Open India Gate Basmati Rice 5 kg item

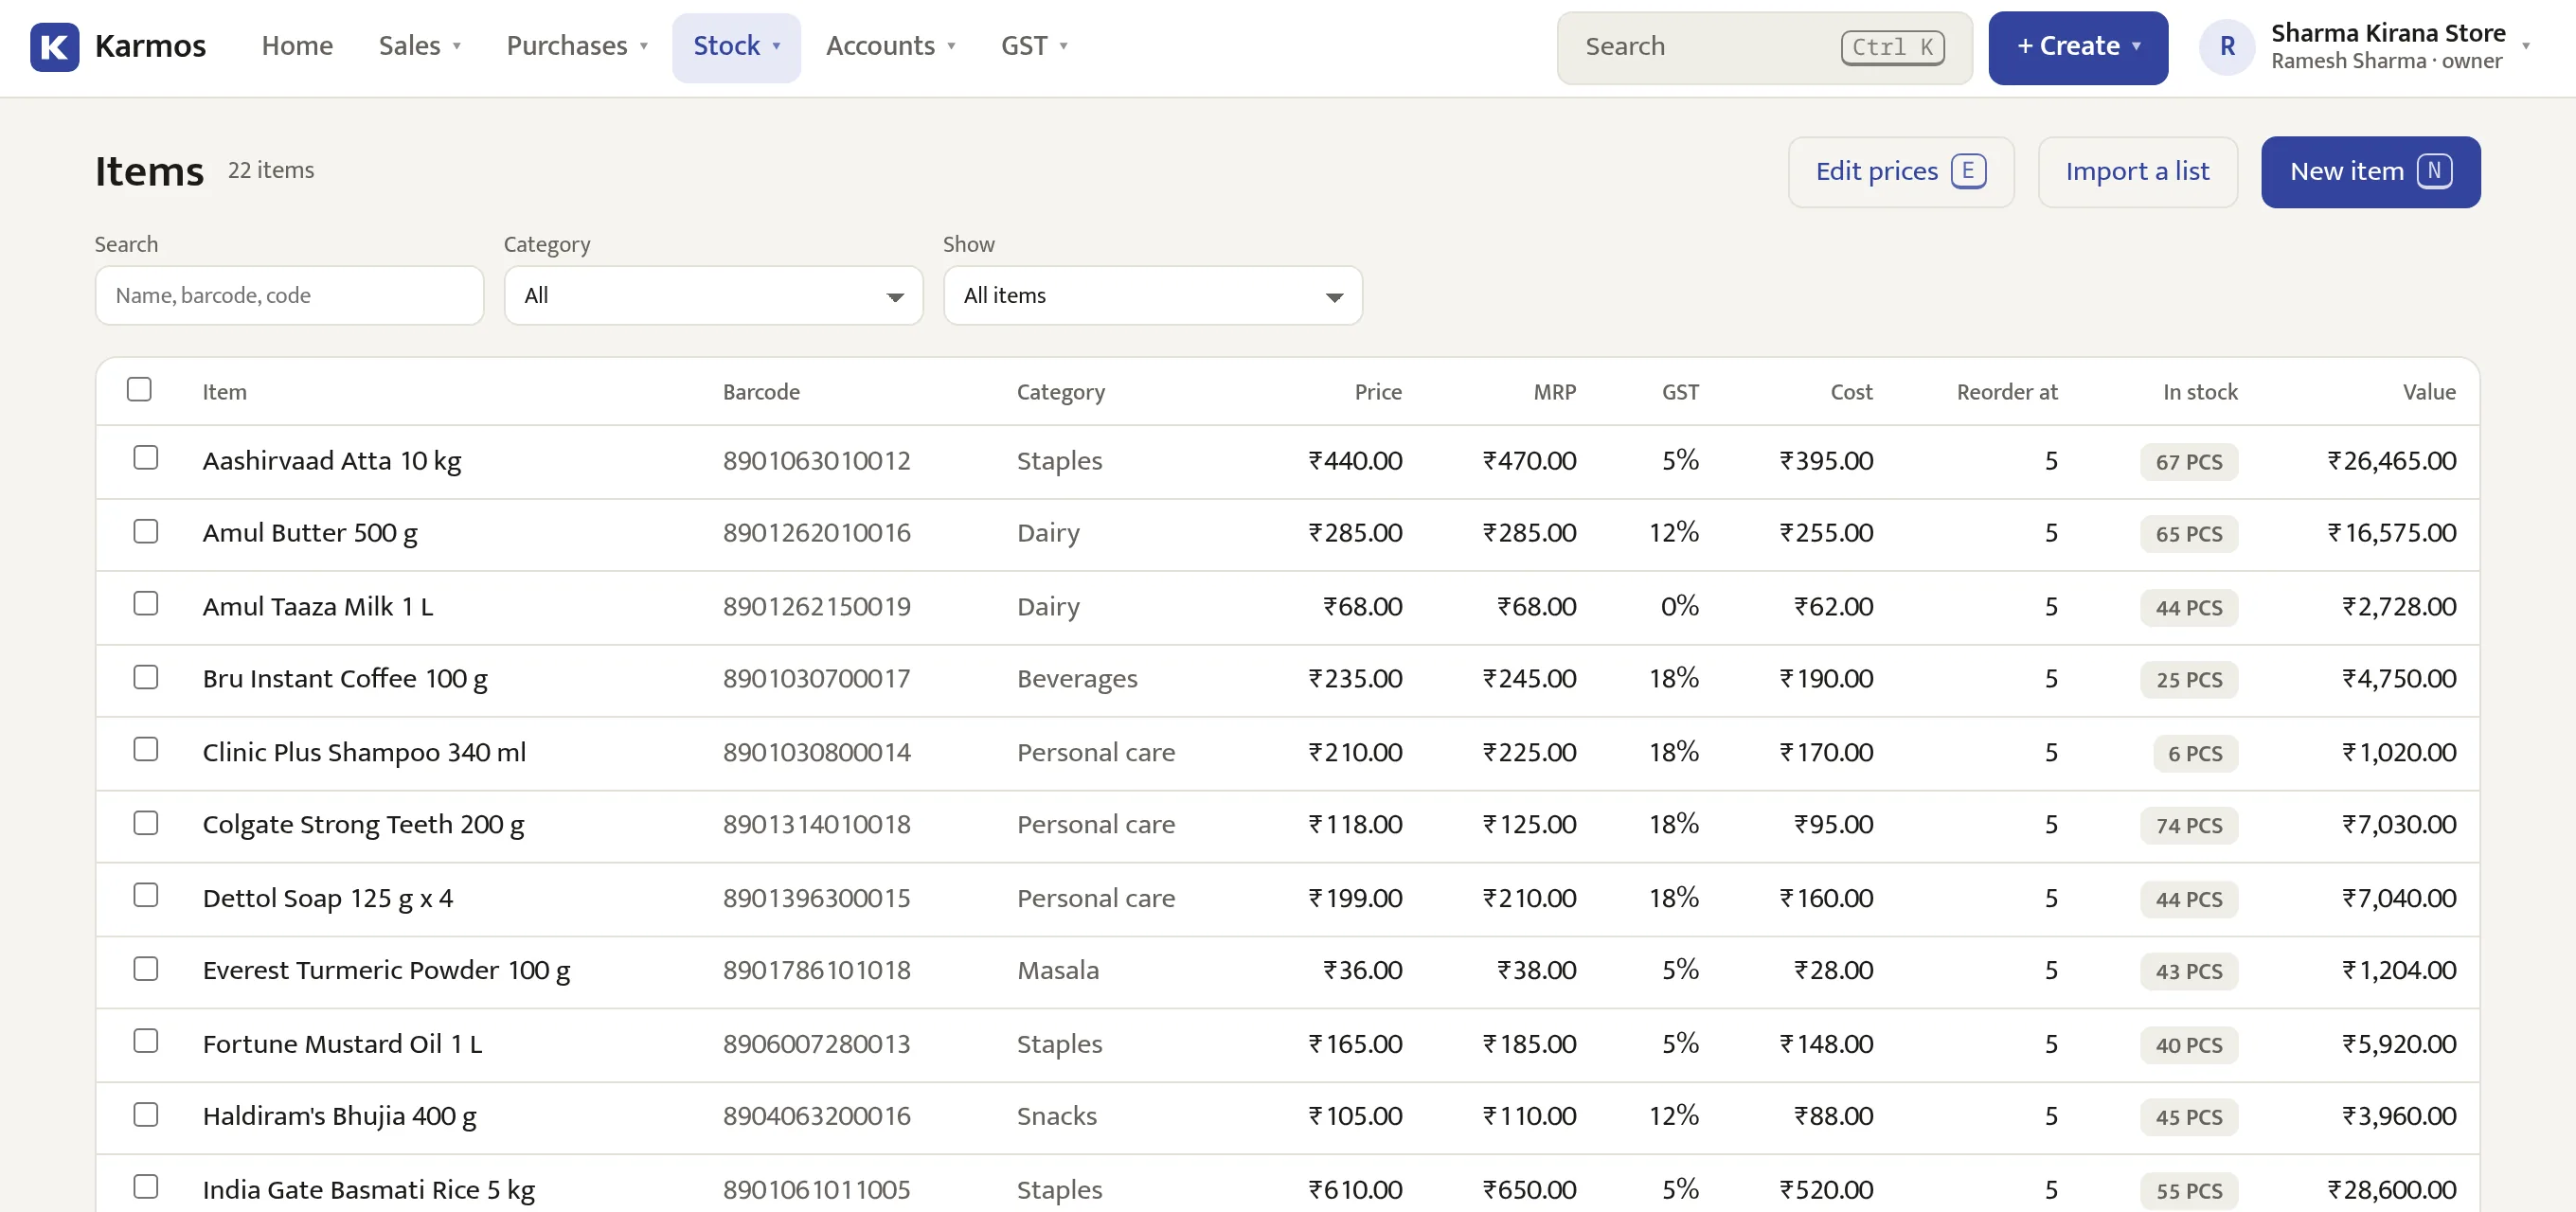368,1190
